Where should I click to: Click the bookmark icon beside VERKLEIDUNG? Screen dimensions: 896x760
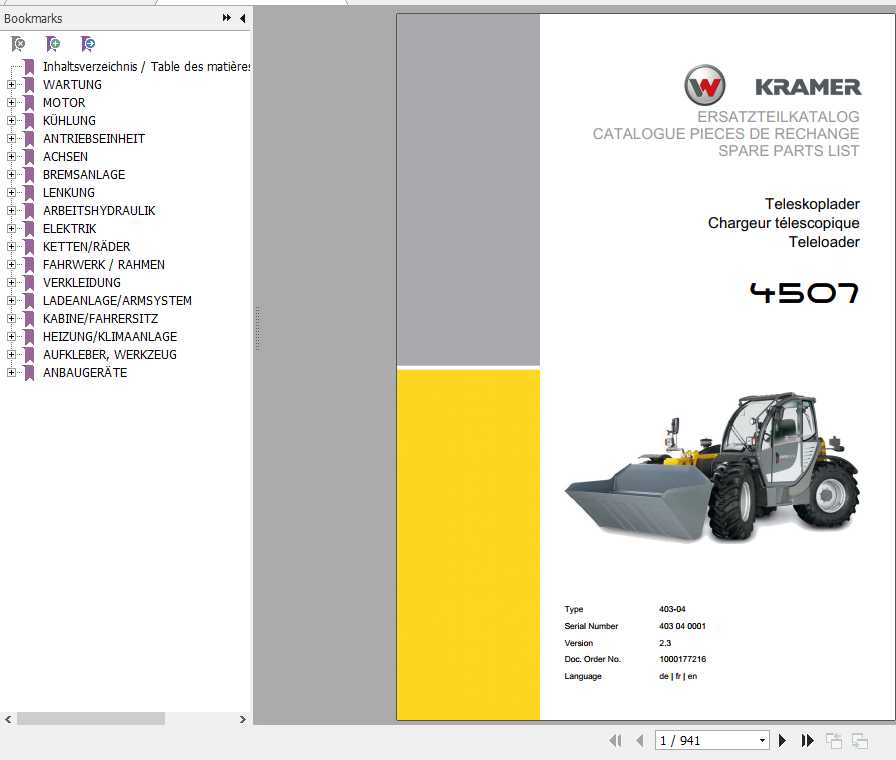pos(29,283)
